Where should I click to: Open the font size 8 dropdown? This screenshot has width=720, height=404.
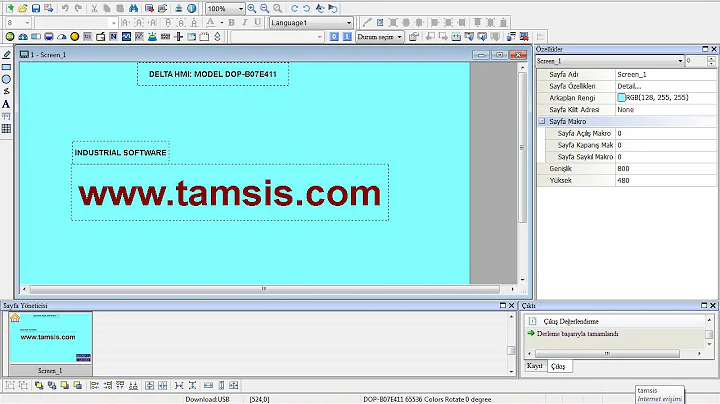coord(27,22)
